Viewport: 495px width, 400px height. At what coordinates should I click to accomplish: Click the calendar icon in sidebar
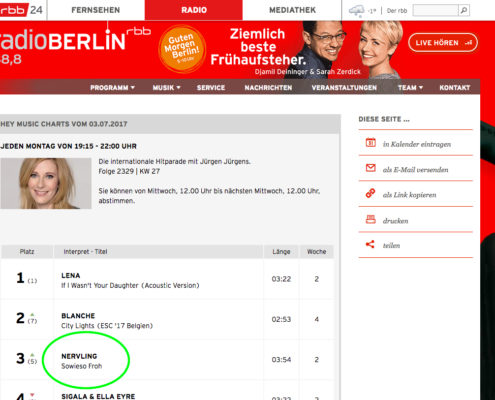click(370, 142)
